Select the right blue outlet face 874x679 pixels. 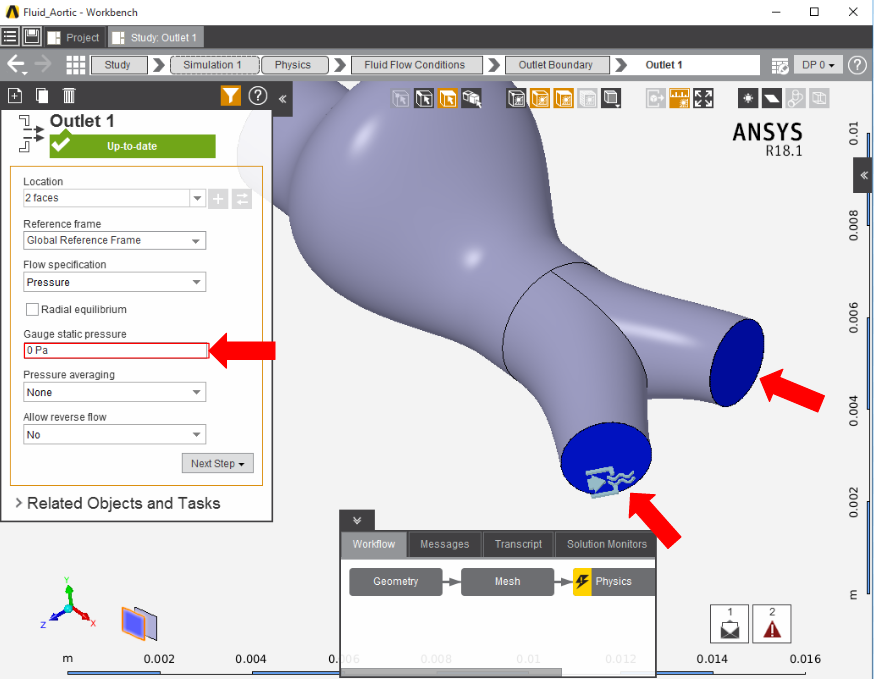(x=736, y=362)
